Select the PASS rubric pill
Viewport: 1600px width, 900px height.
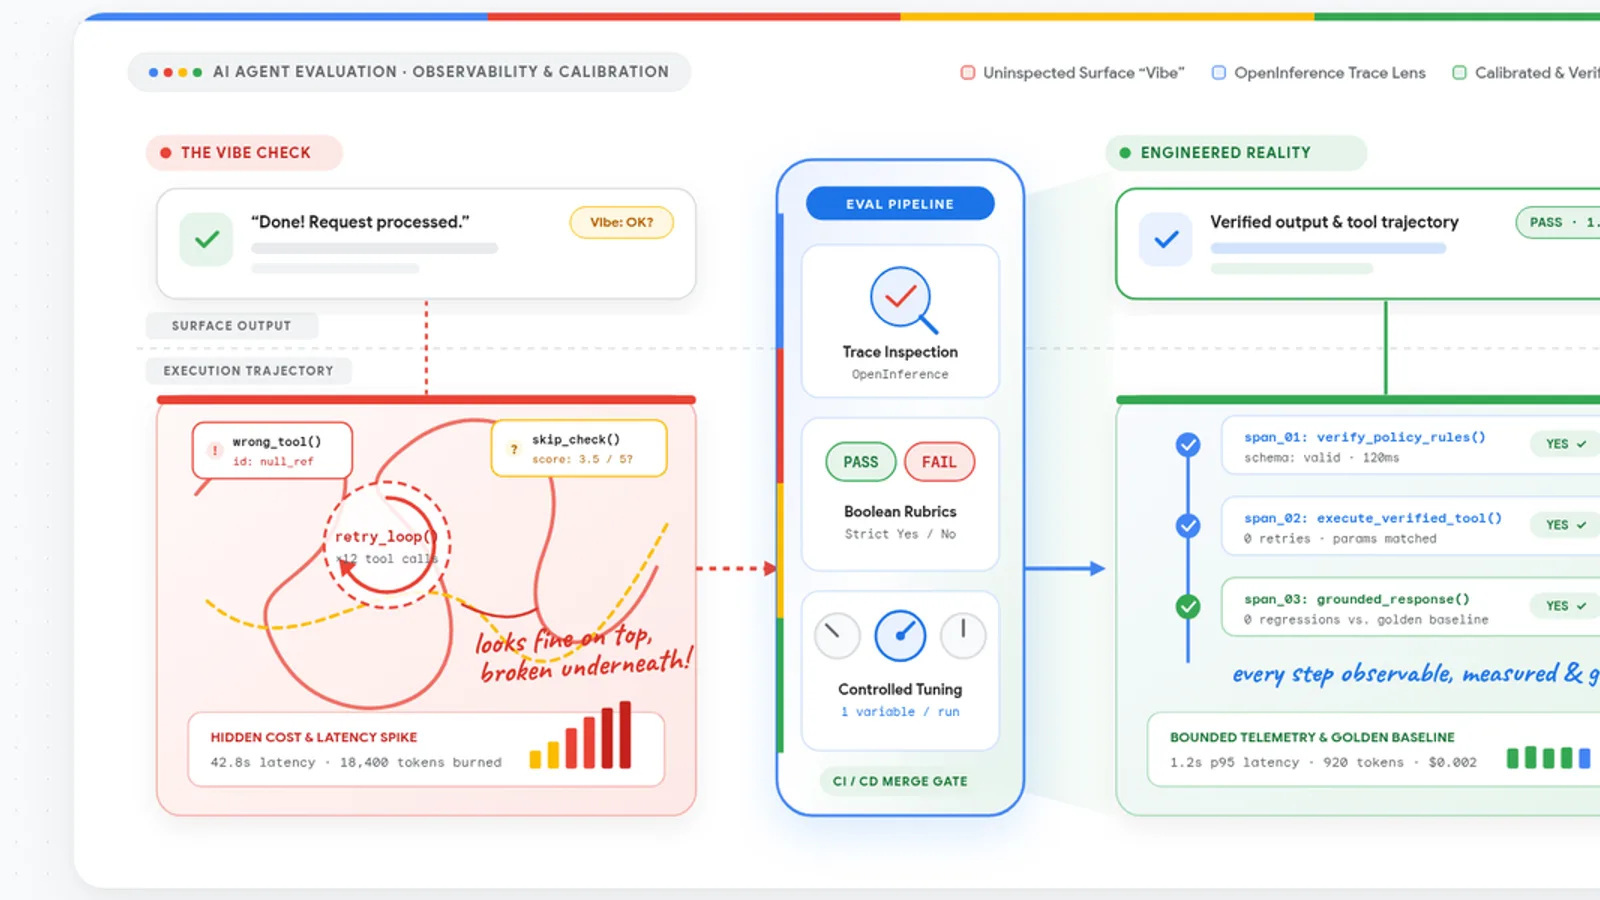pyautogui.click(x=861, y=462)
